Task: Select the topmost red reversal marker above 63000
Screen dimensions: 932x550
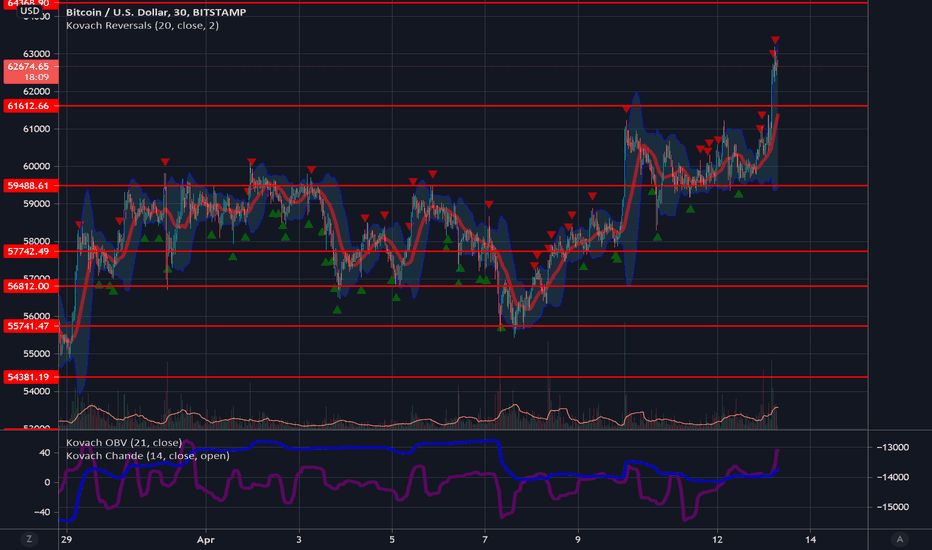Action: (775, 40)
